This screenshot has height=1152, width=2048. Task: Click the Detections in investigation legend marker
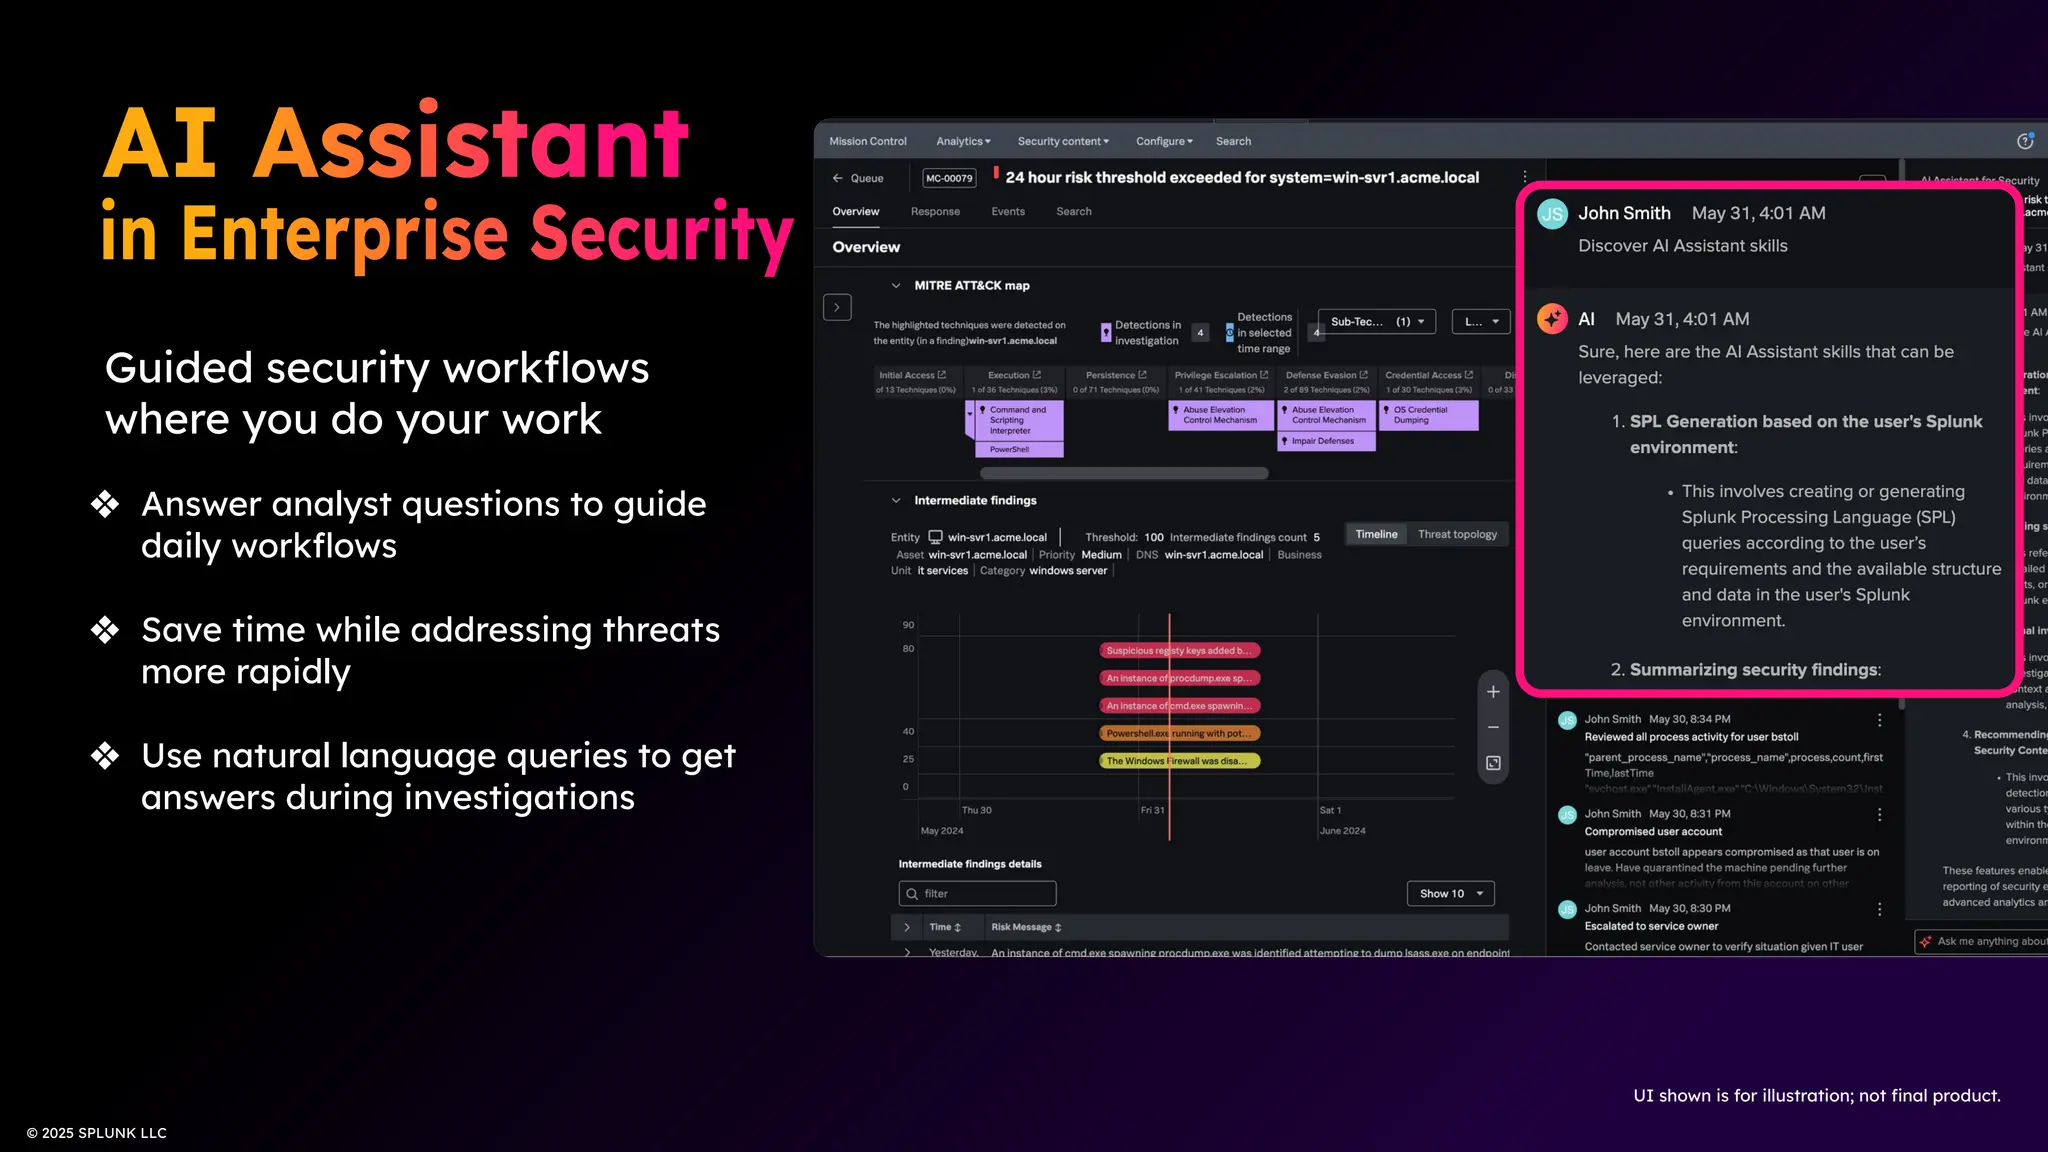click(1106, 333)
